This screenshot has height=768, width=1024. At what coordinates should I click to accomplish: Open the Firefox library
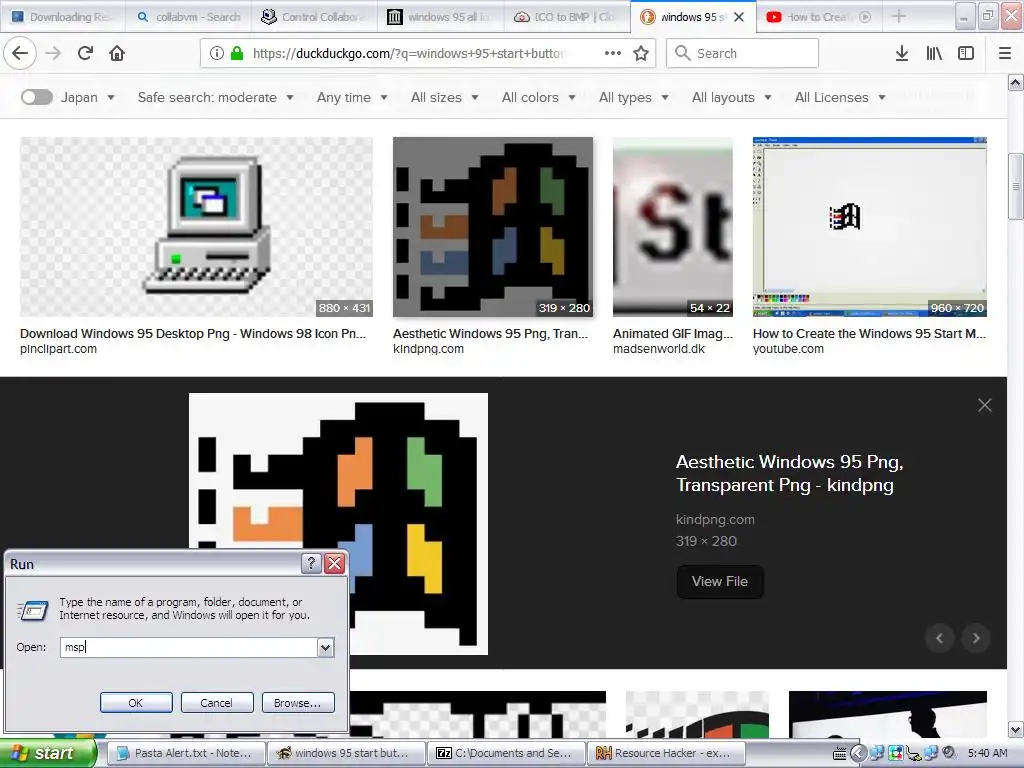[x=934, y=53]
